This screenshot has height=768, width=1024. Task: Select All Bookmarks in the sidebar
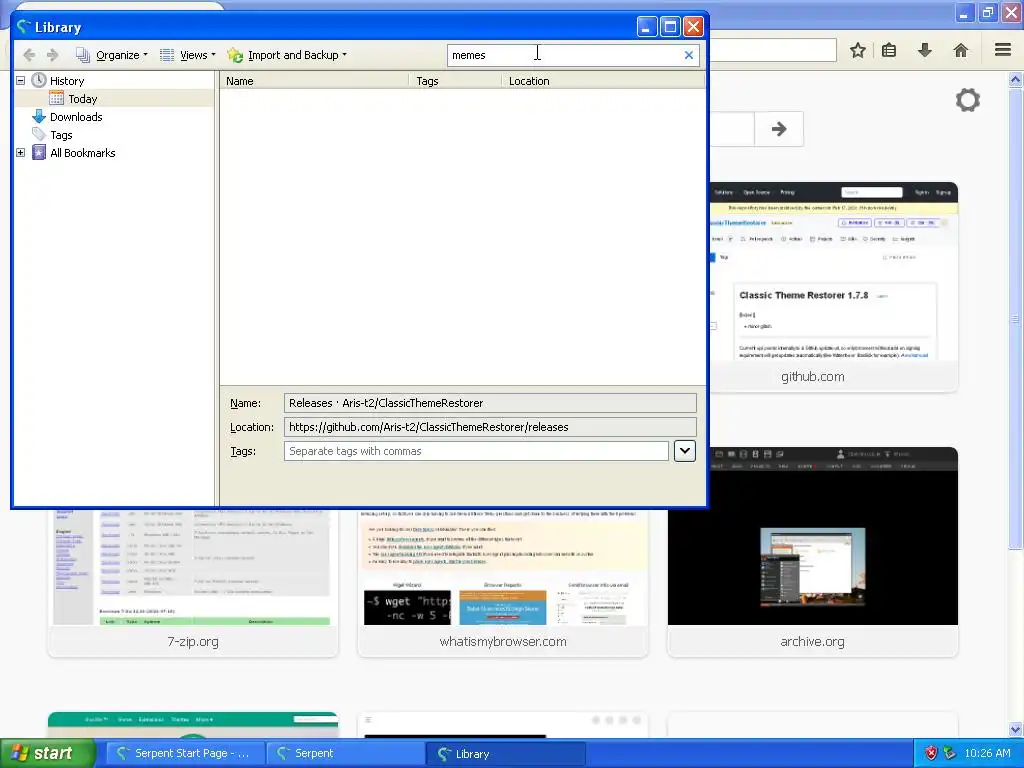pos(82,153)
